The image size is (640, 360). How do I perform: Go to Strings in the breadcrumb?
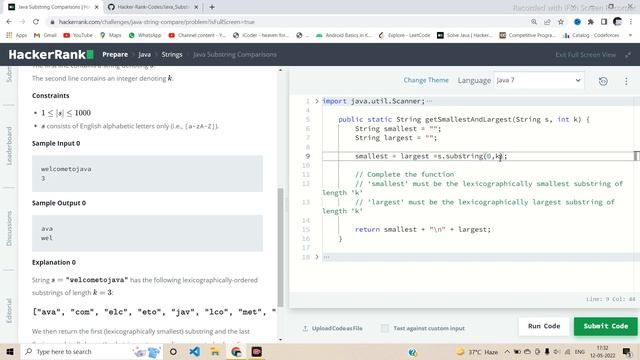click(172, 54)
